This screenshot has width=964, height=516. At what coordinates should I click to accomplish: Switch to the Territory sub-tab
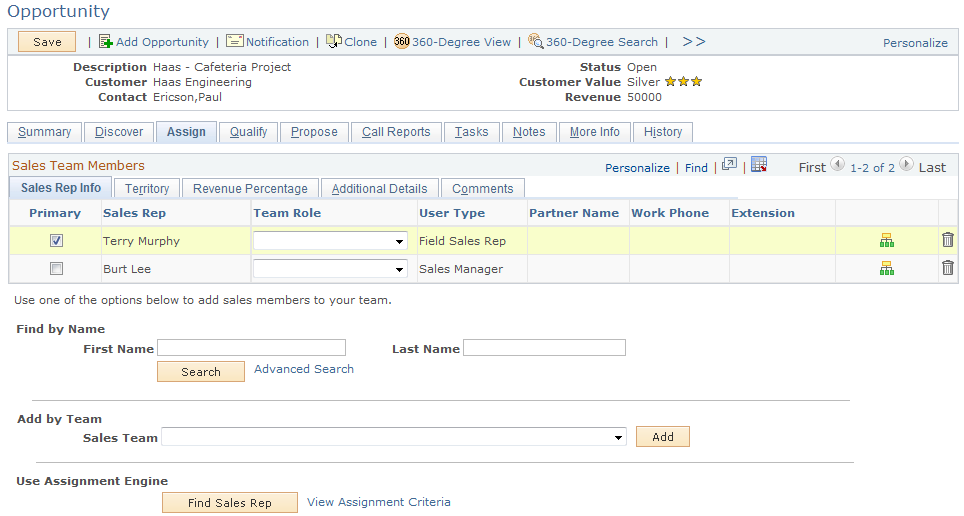147,188
